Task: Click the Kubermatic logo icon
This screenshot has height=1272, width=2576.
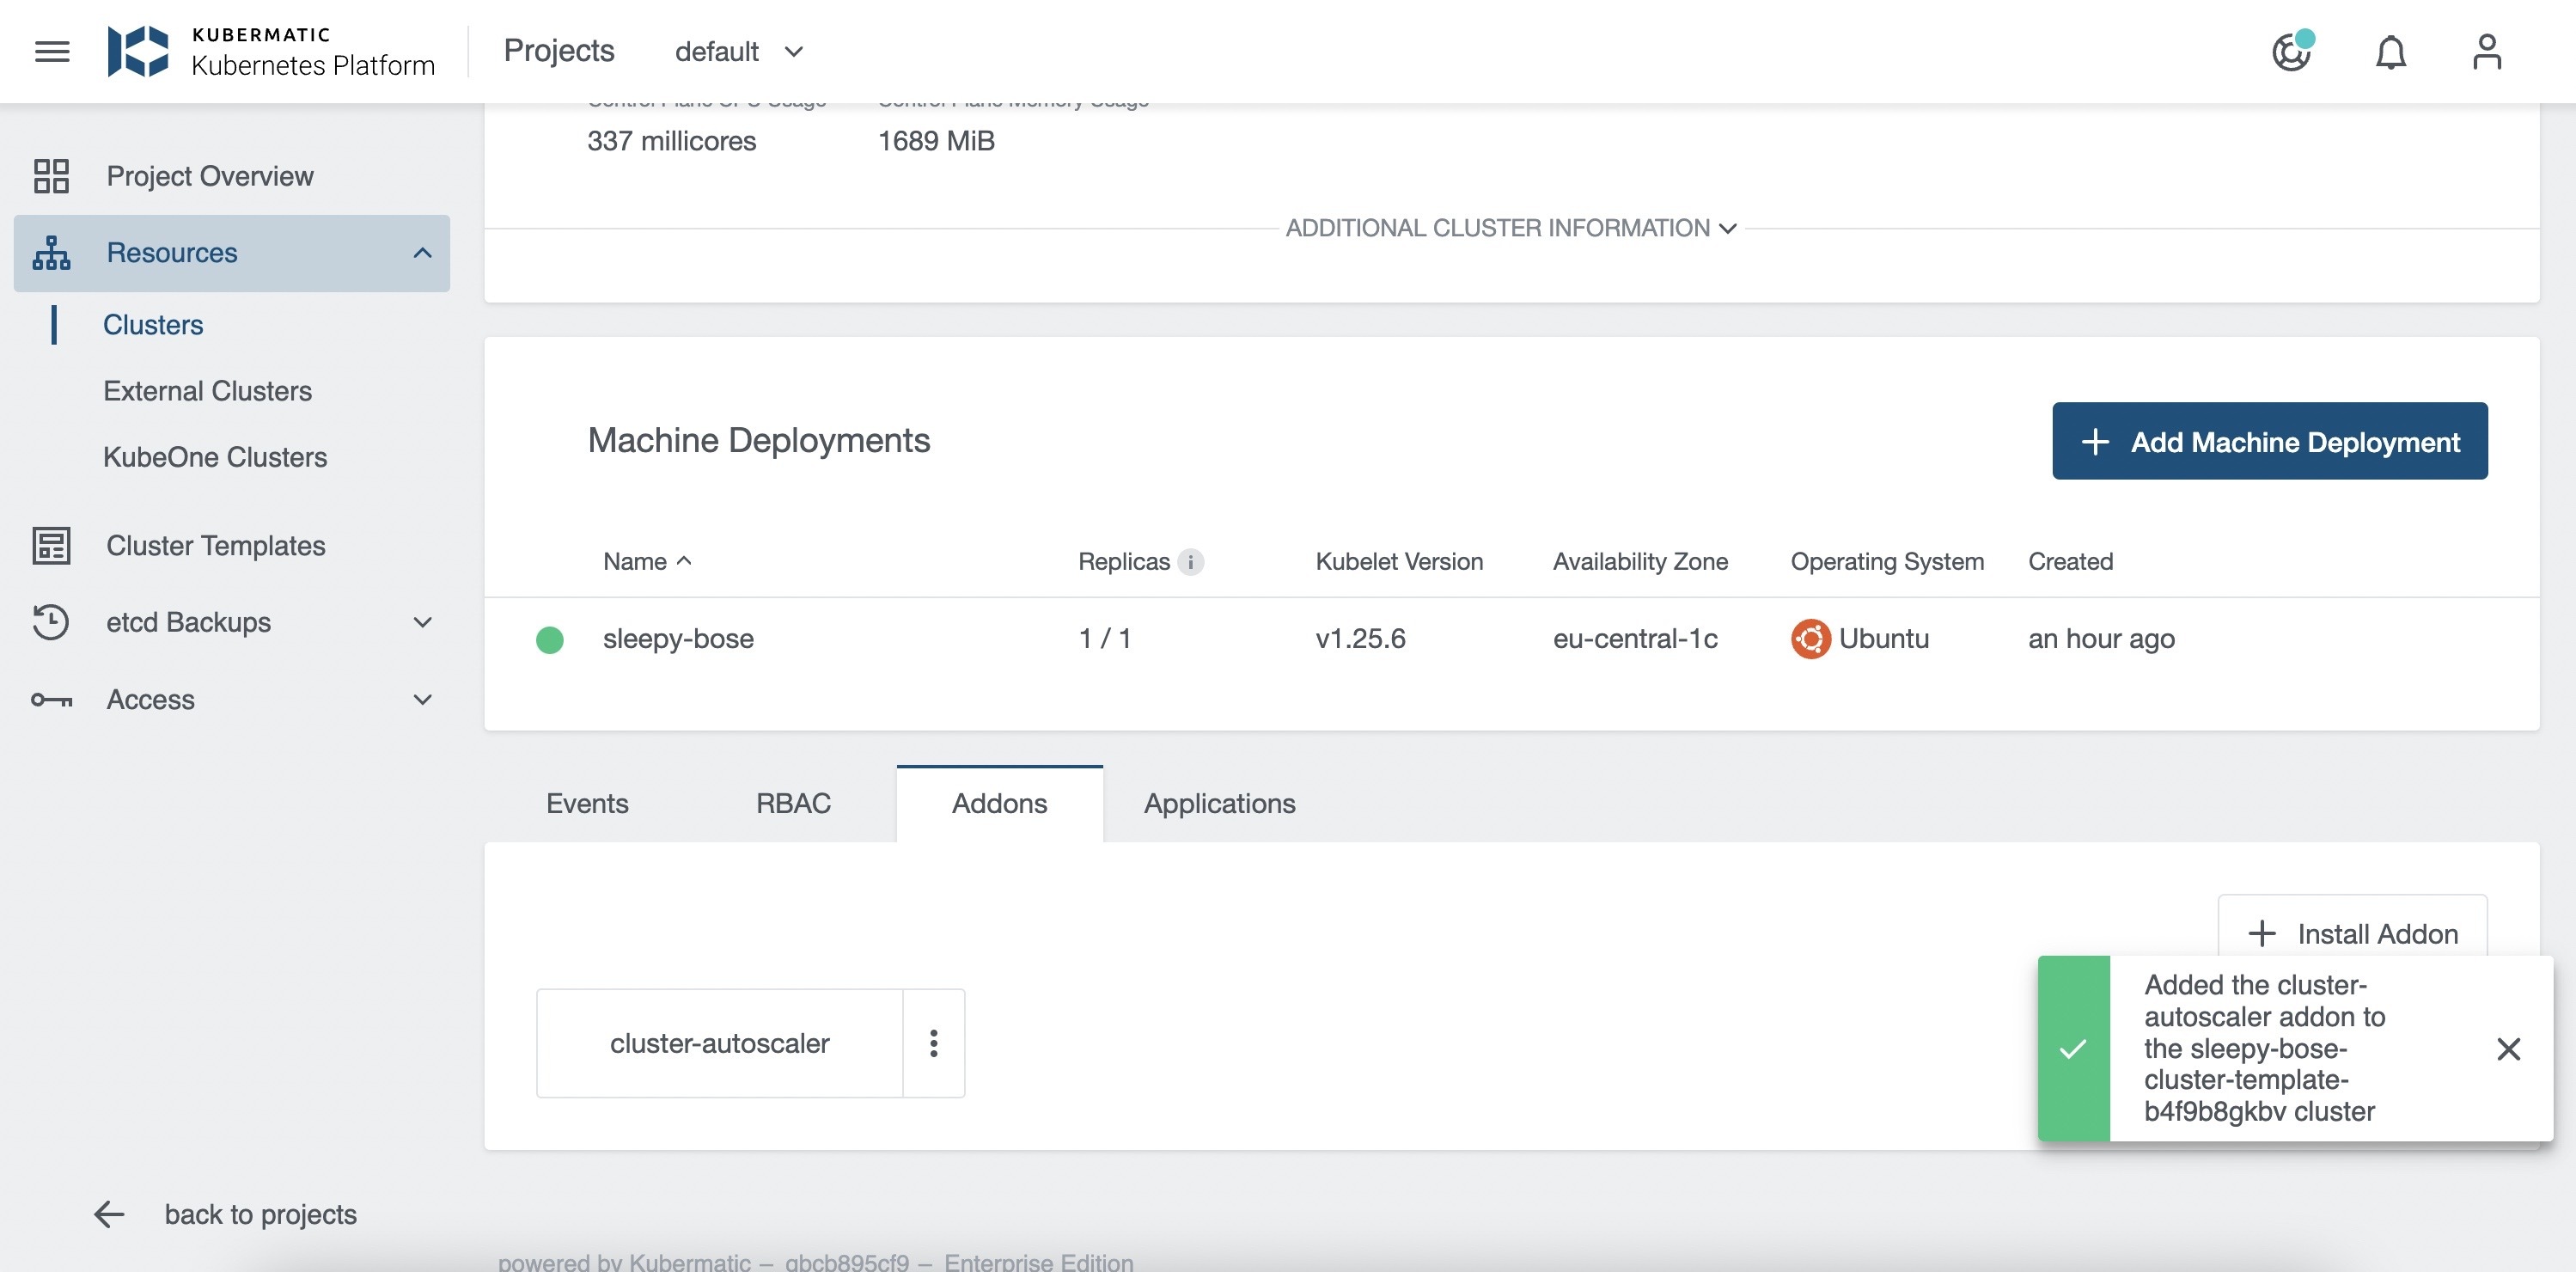Action: [138, 51]
